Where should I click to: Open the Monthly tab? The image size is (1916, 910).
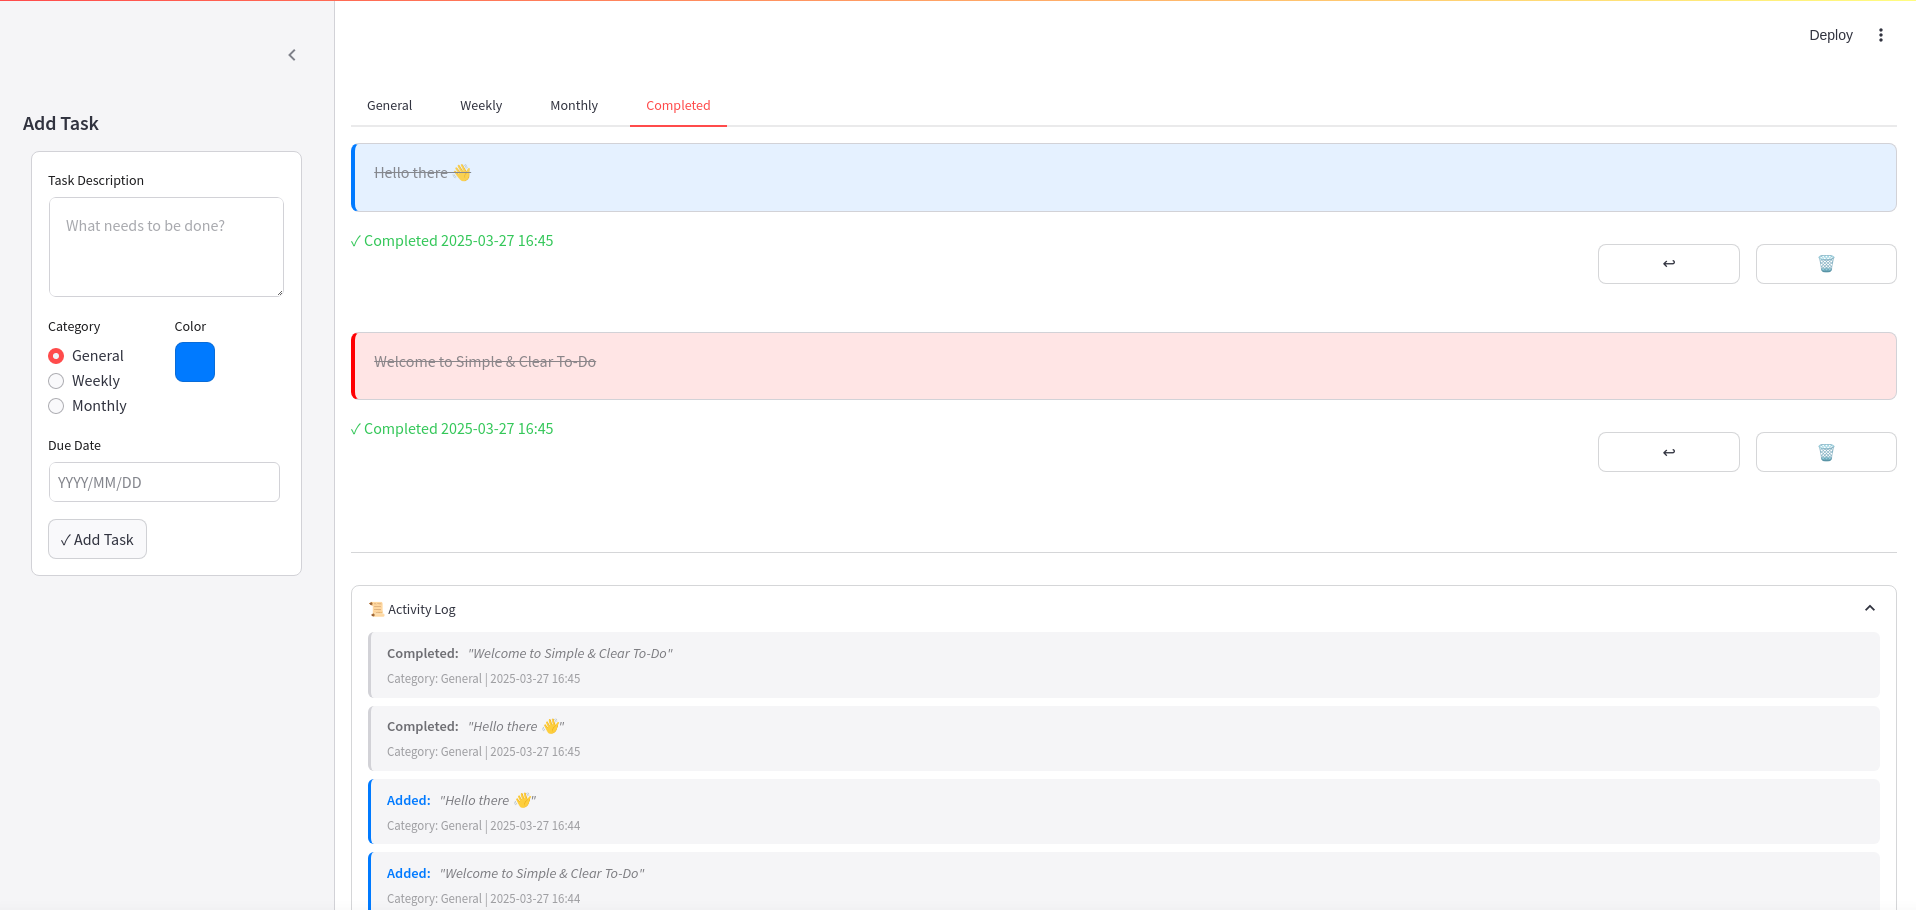point(574,106)
